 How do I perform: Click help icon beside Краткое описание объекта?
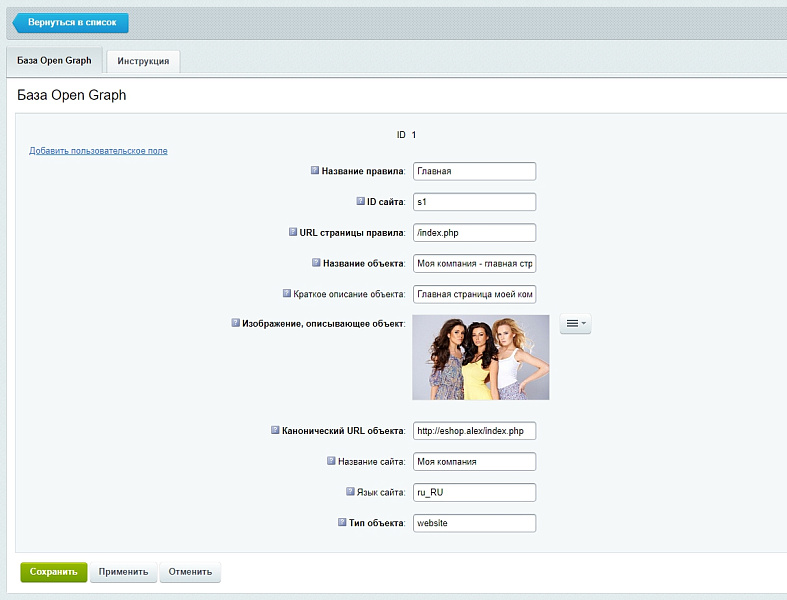[x=287, y=294]
